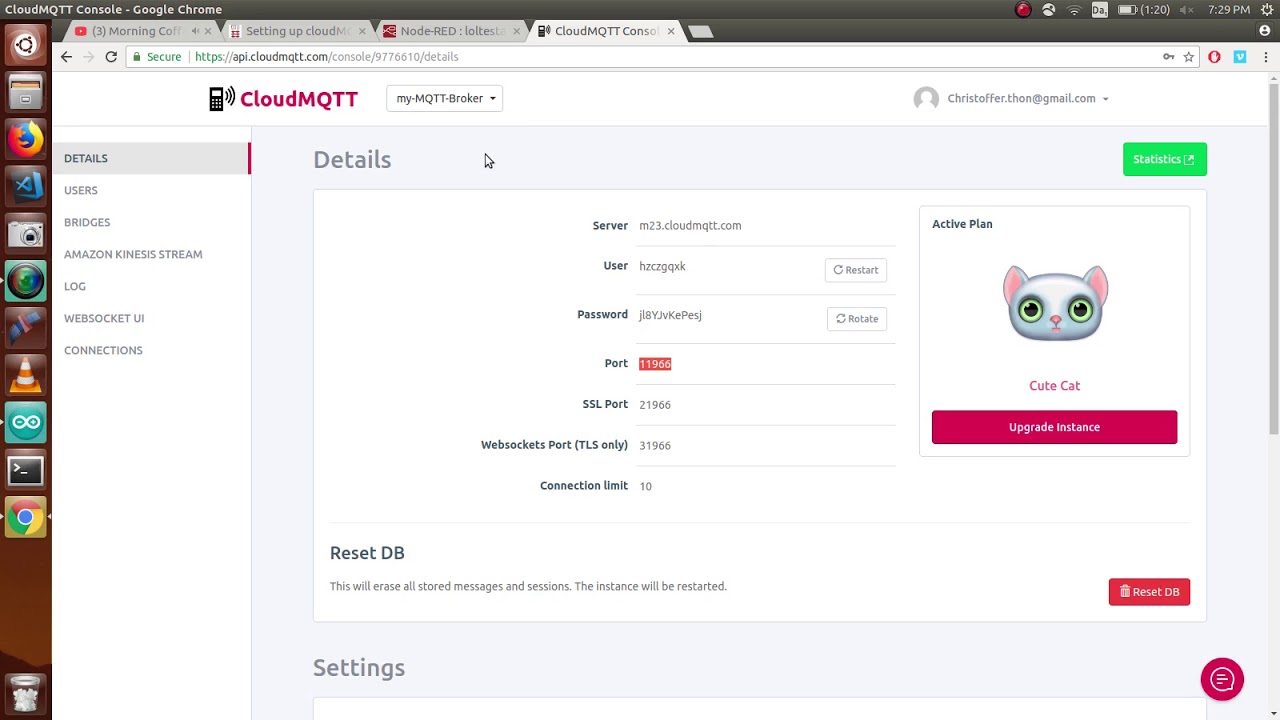Click the saved password key icon
The height and width of the screenshot is (720, 1280).
pyautogui.click(x=1168, y=57)
